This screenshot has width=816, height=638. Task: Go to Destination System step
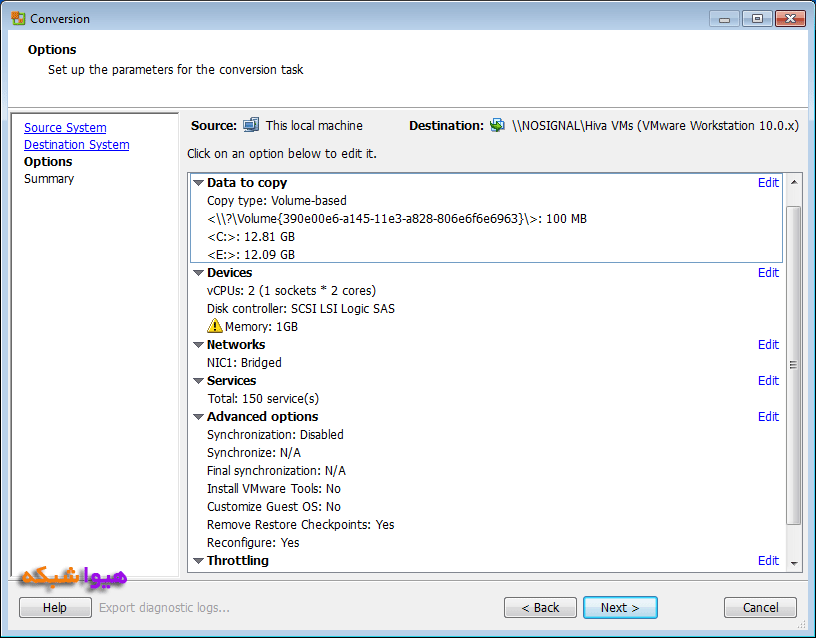pyautogui.click(x=76, y=145)
